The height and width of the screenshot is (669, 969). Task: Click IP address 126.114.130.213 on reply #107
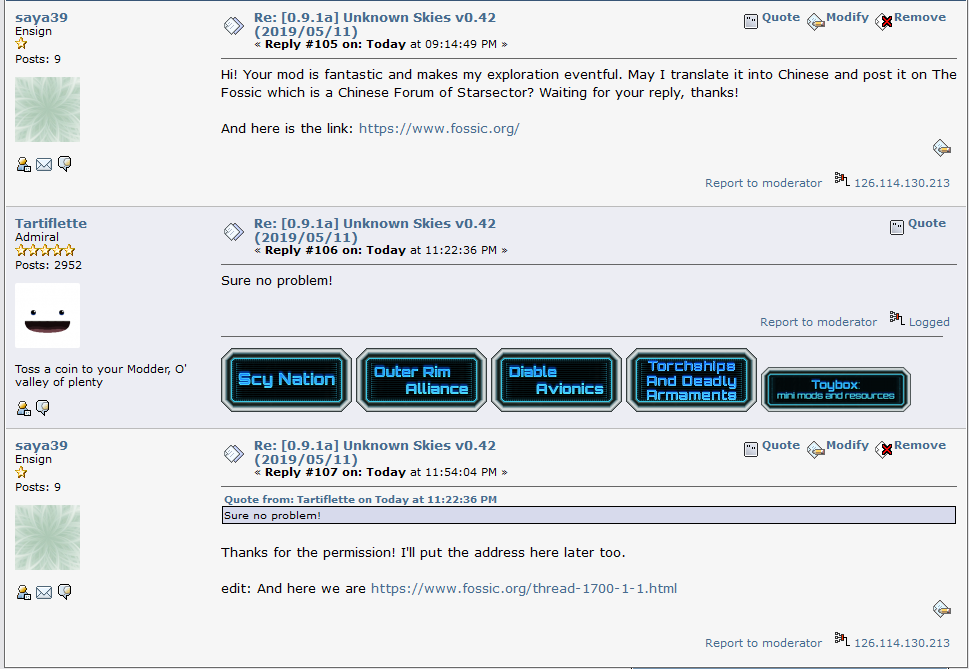click(x=901, y=643)
